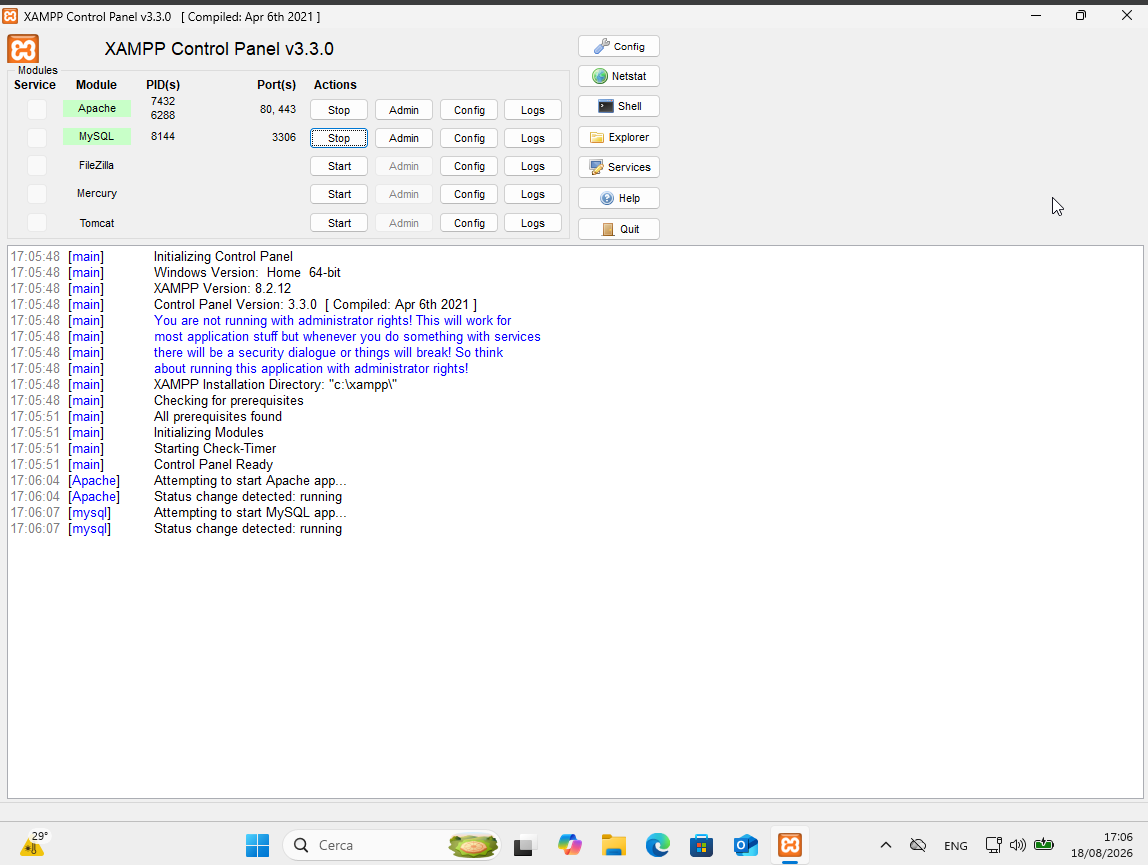Toggle the Tomcat service checkbox
1148x865 pixels.
pyautogui.click(x=37, y=223)
